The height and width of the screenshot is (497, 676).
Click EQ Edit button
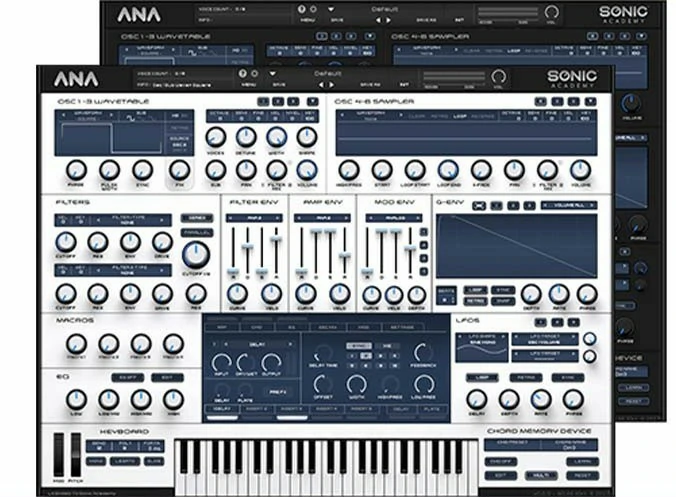pyautogui.click(x=167, y=378)
